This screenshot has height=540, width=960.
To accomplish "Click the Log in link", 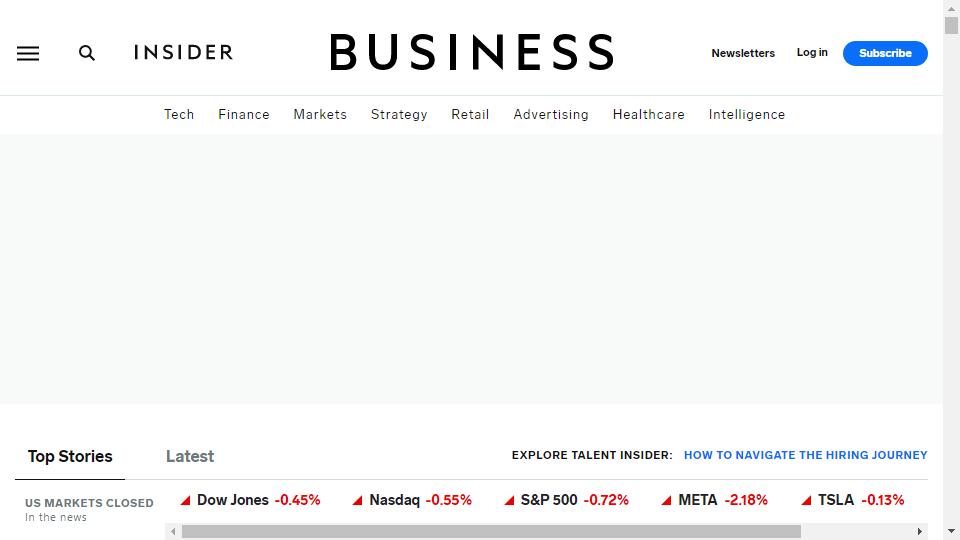I will (x=812, y=53).
